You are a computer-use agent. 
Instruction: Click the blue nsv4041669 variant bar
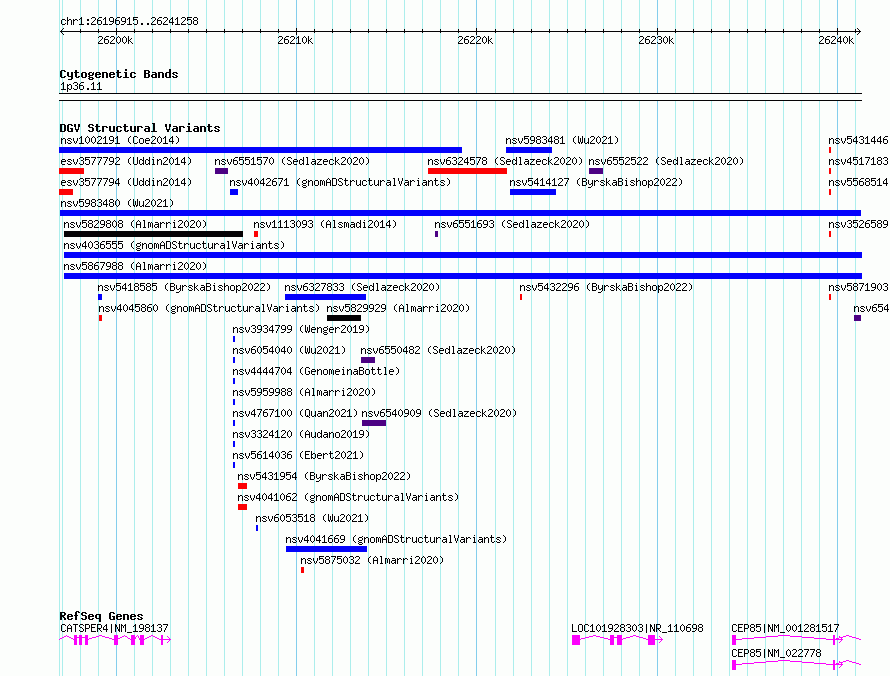point(326,549)
